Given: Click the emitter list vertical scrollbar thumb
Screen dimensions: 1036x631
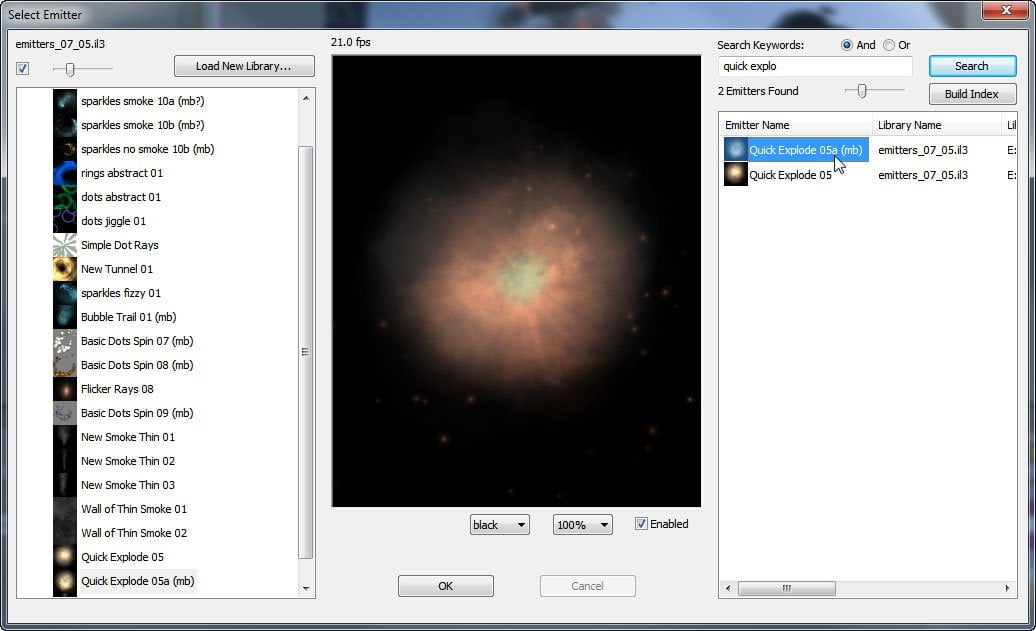Looking at the screenshot, I should (305, 352).
